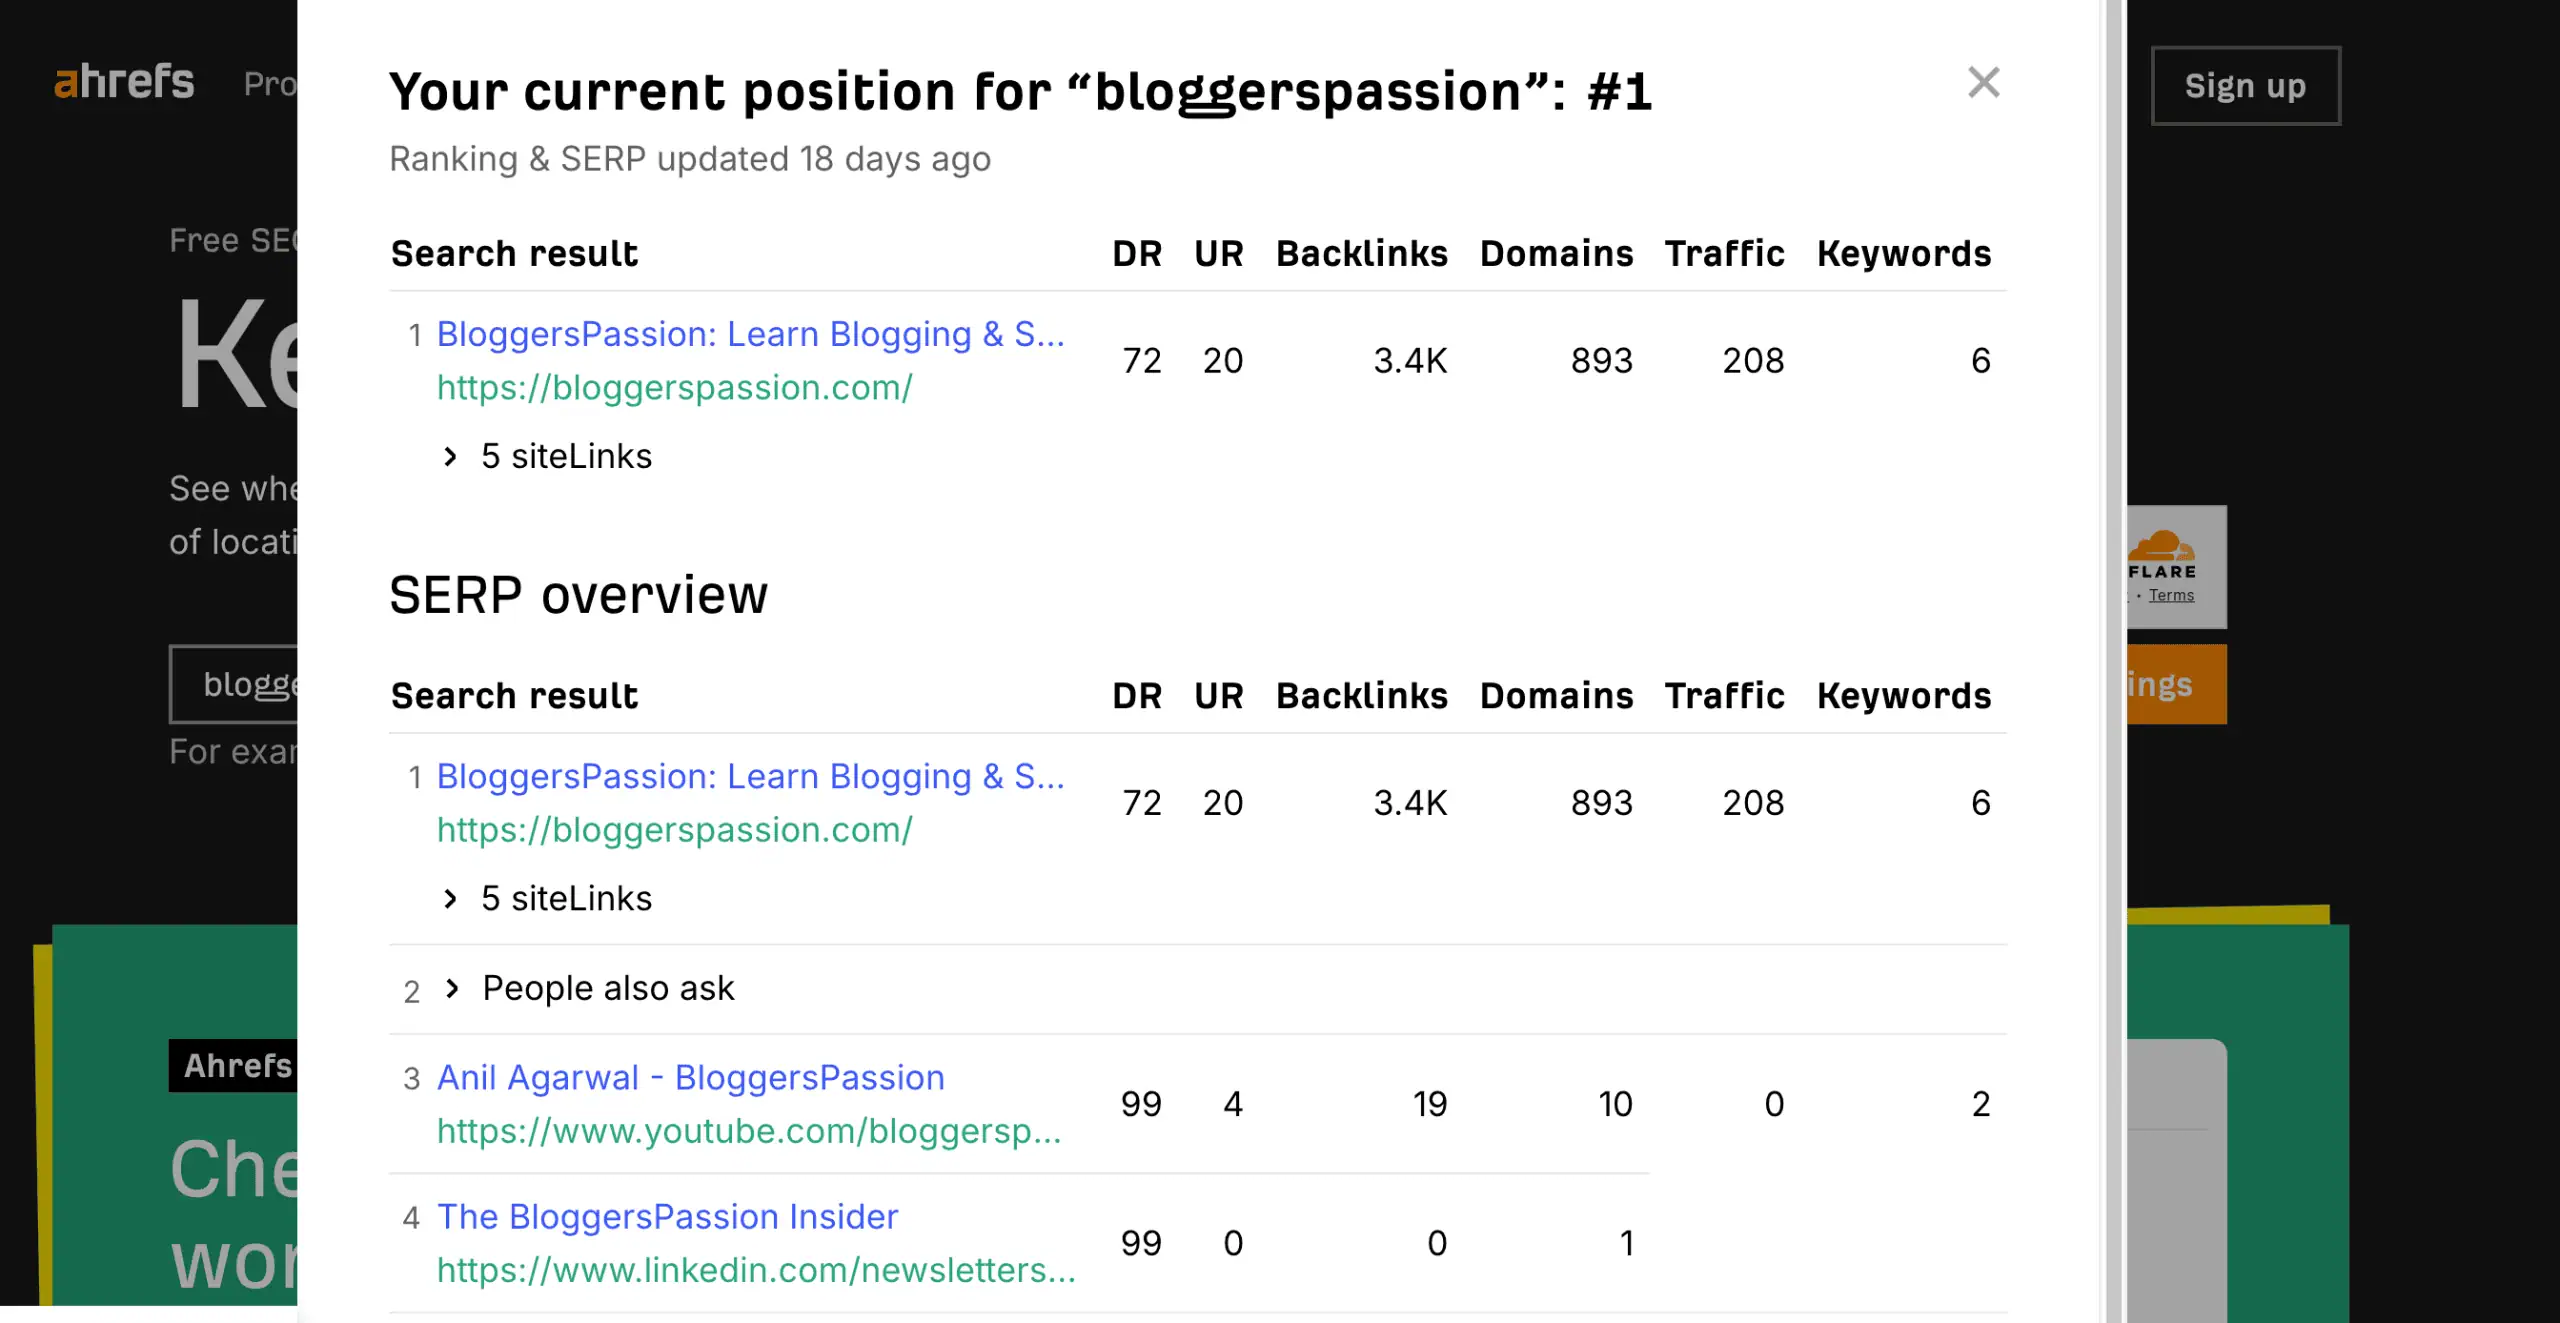The image size is (2560, 1323).
Task: Click the orange rankings button
Action: pos(2176,685)
